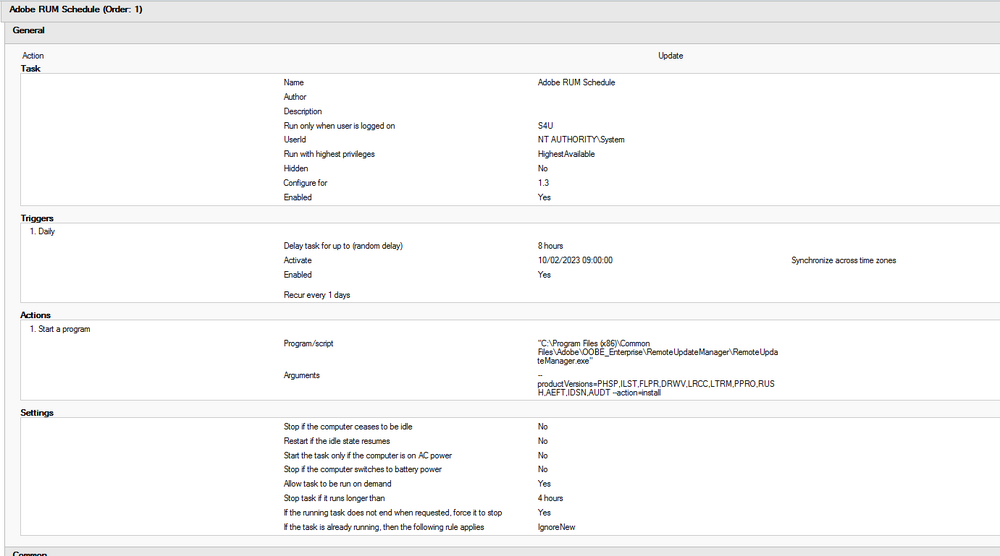Click the 'IgnoreNew' rule value
The width and height of the screenshot is (1000, 556).
(556, 527)
